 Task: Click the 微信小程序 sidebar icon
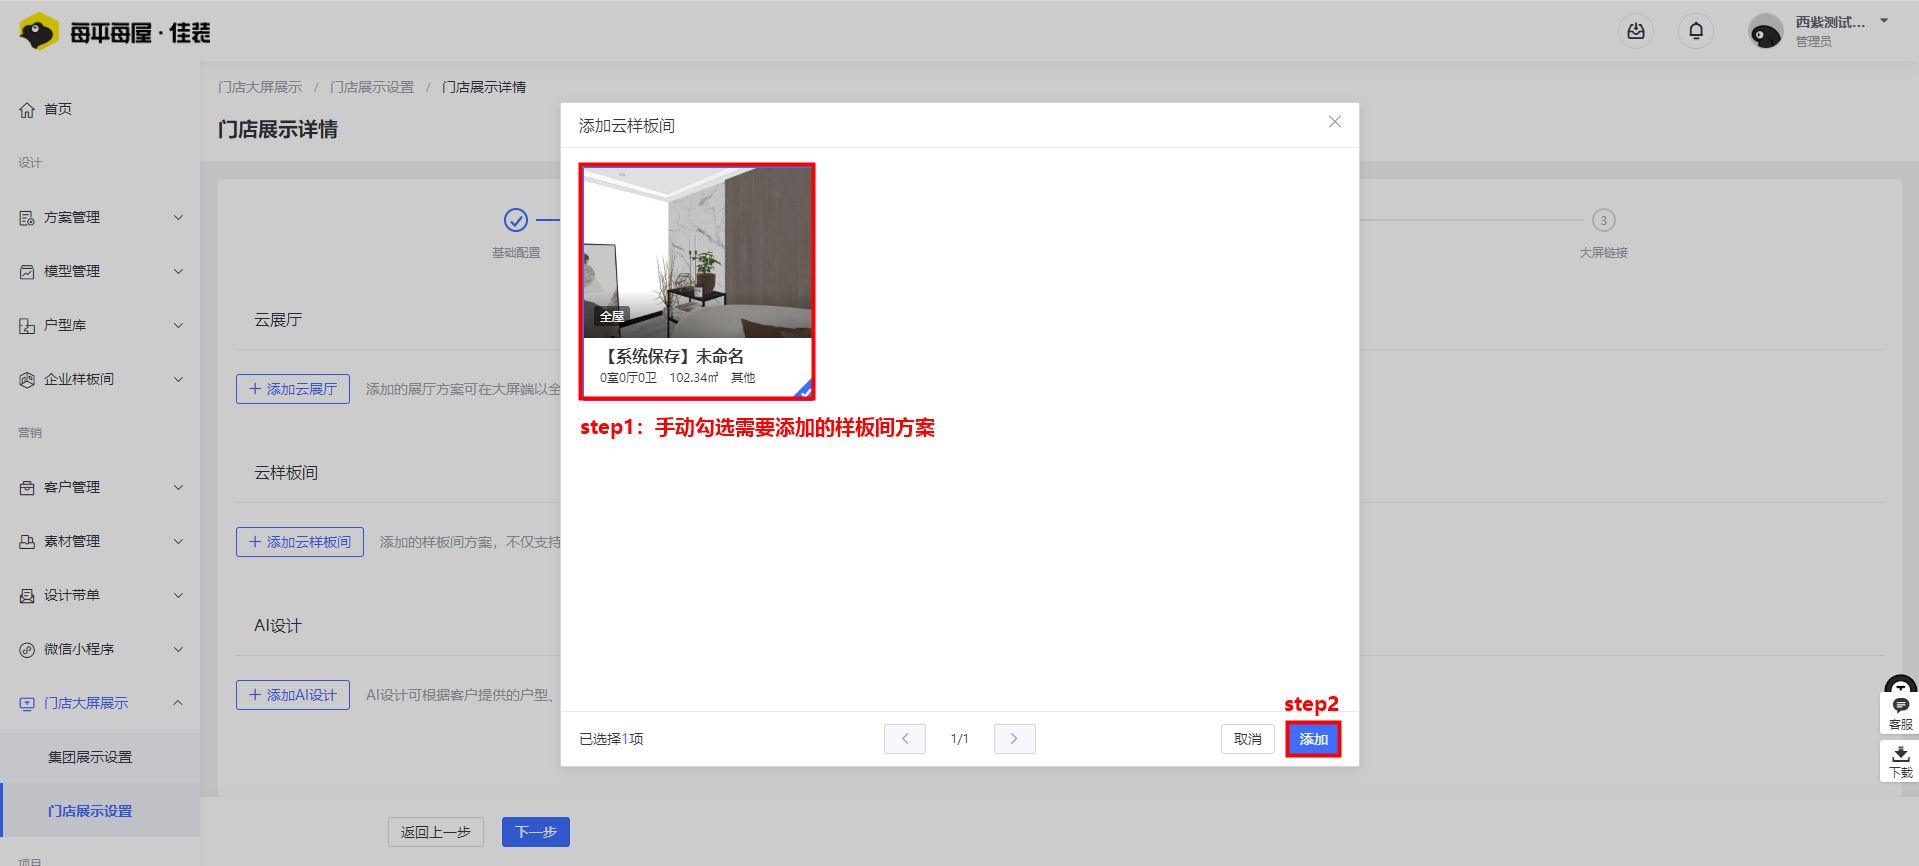[27, 650]
